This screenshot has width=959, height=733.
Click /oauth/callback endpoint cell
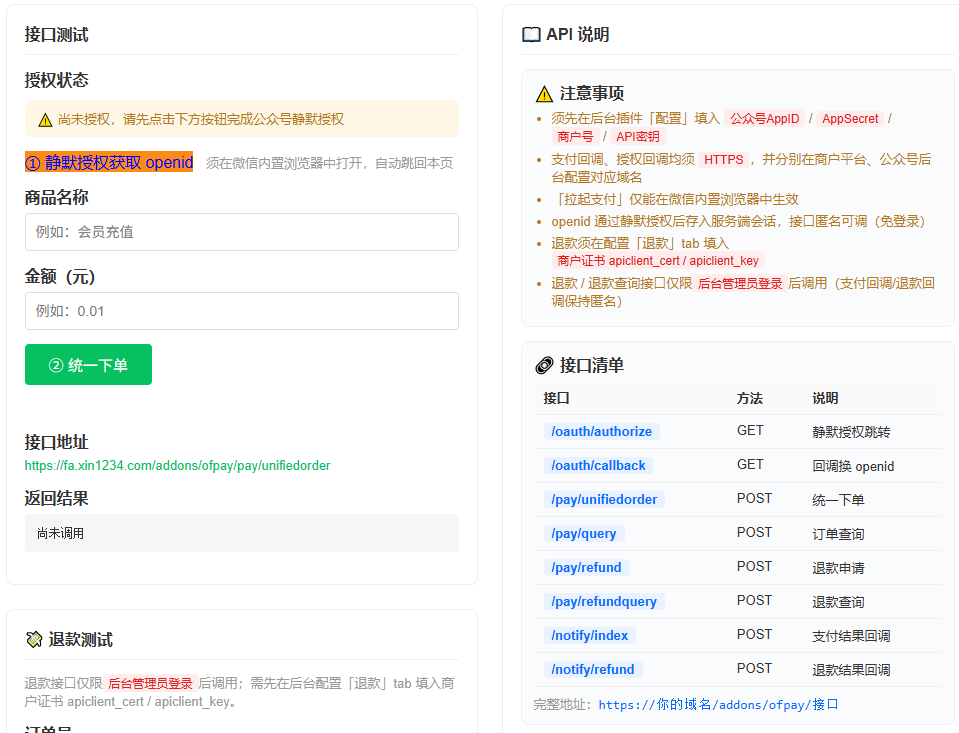click(x=598, y=466)
